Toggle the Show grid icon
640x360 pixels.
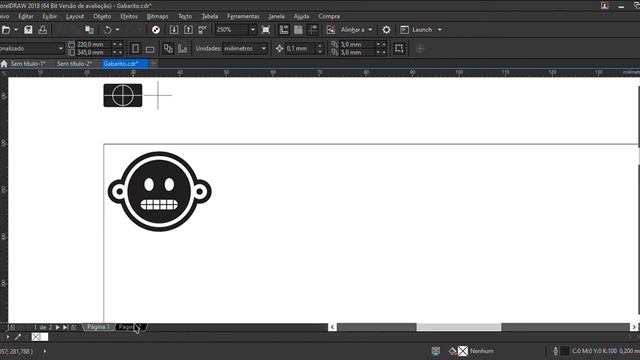tap(298, 30)
